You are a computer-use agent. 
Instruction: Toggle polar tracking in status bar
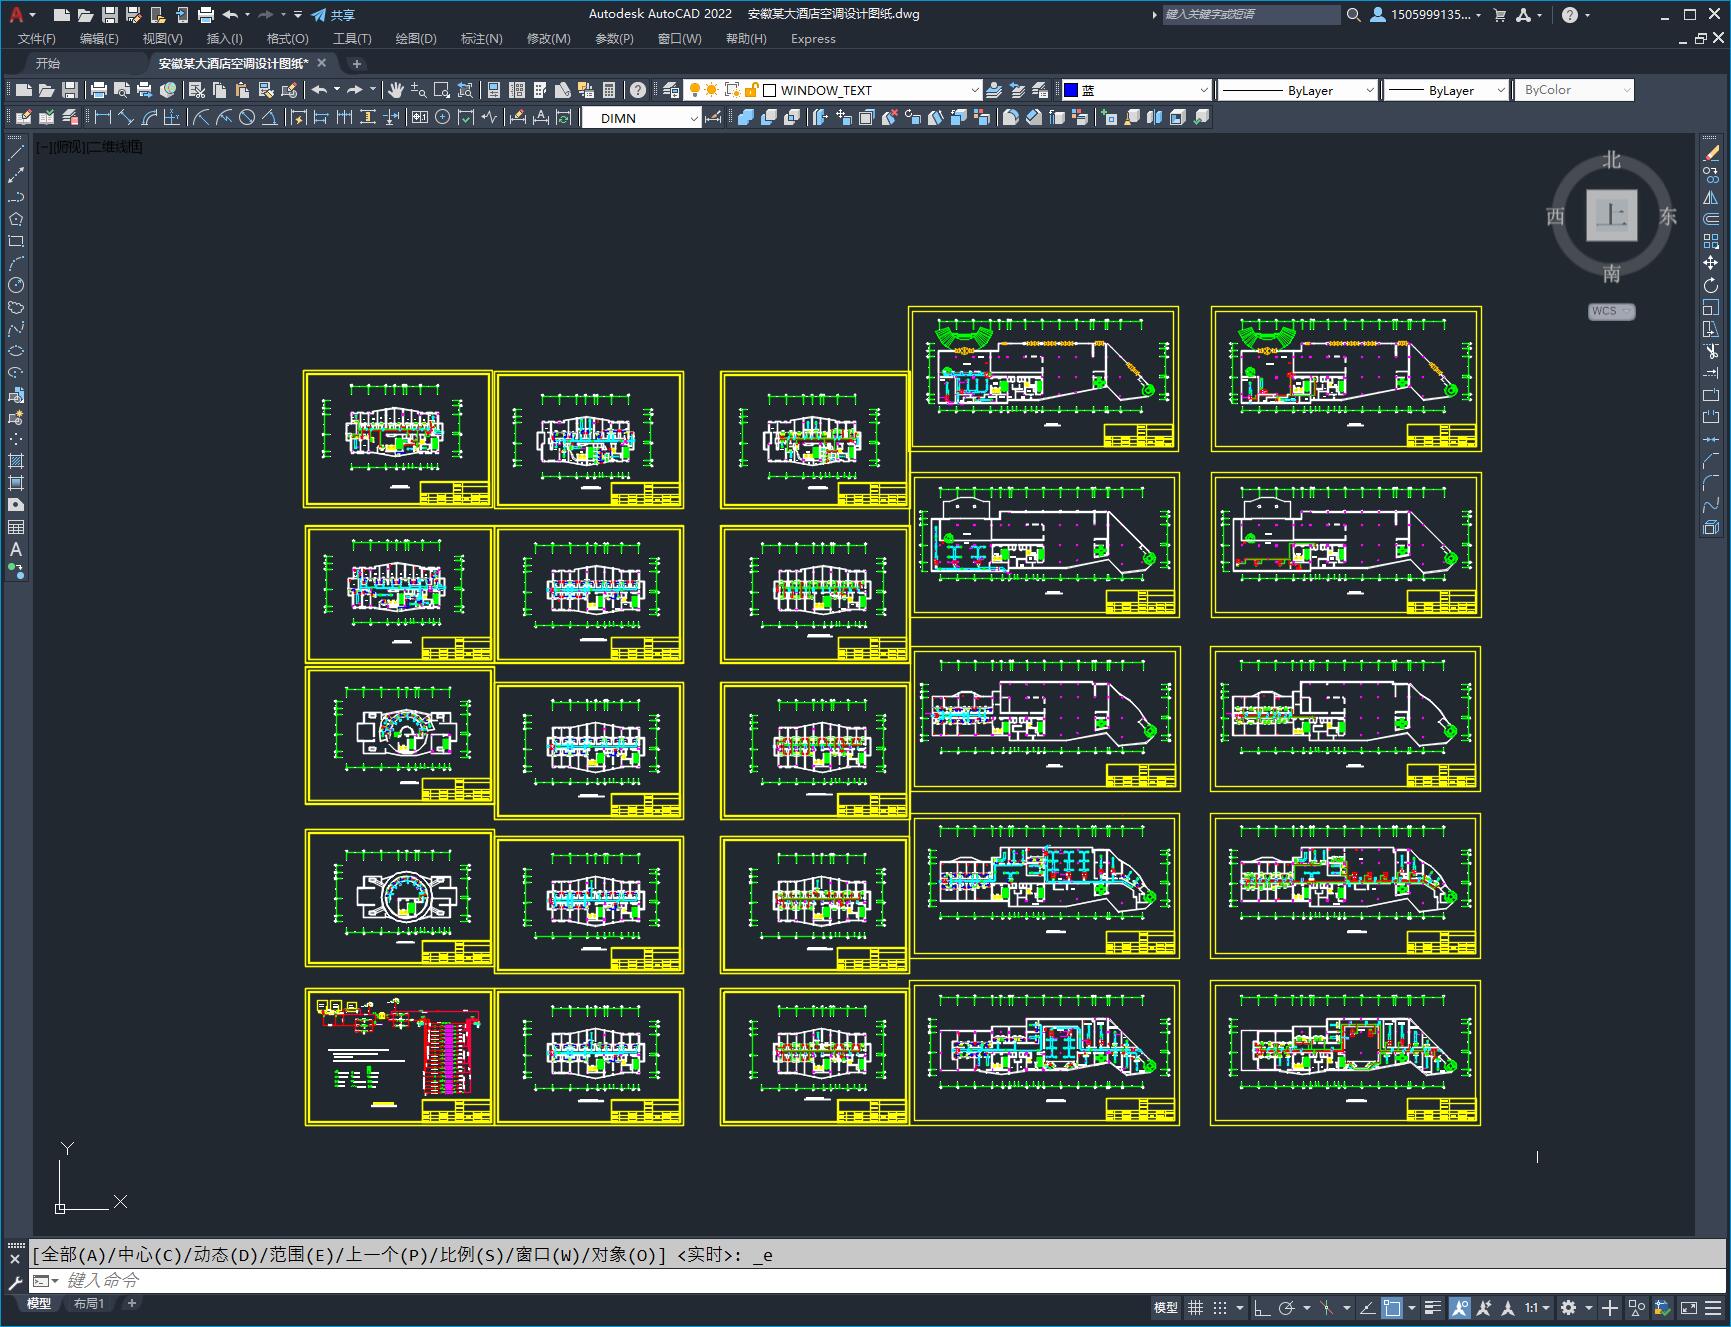tap(1287, 1307)
